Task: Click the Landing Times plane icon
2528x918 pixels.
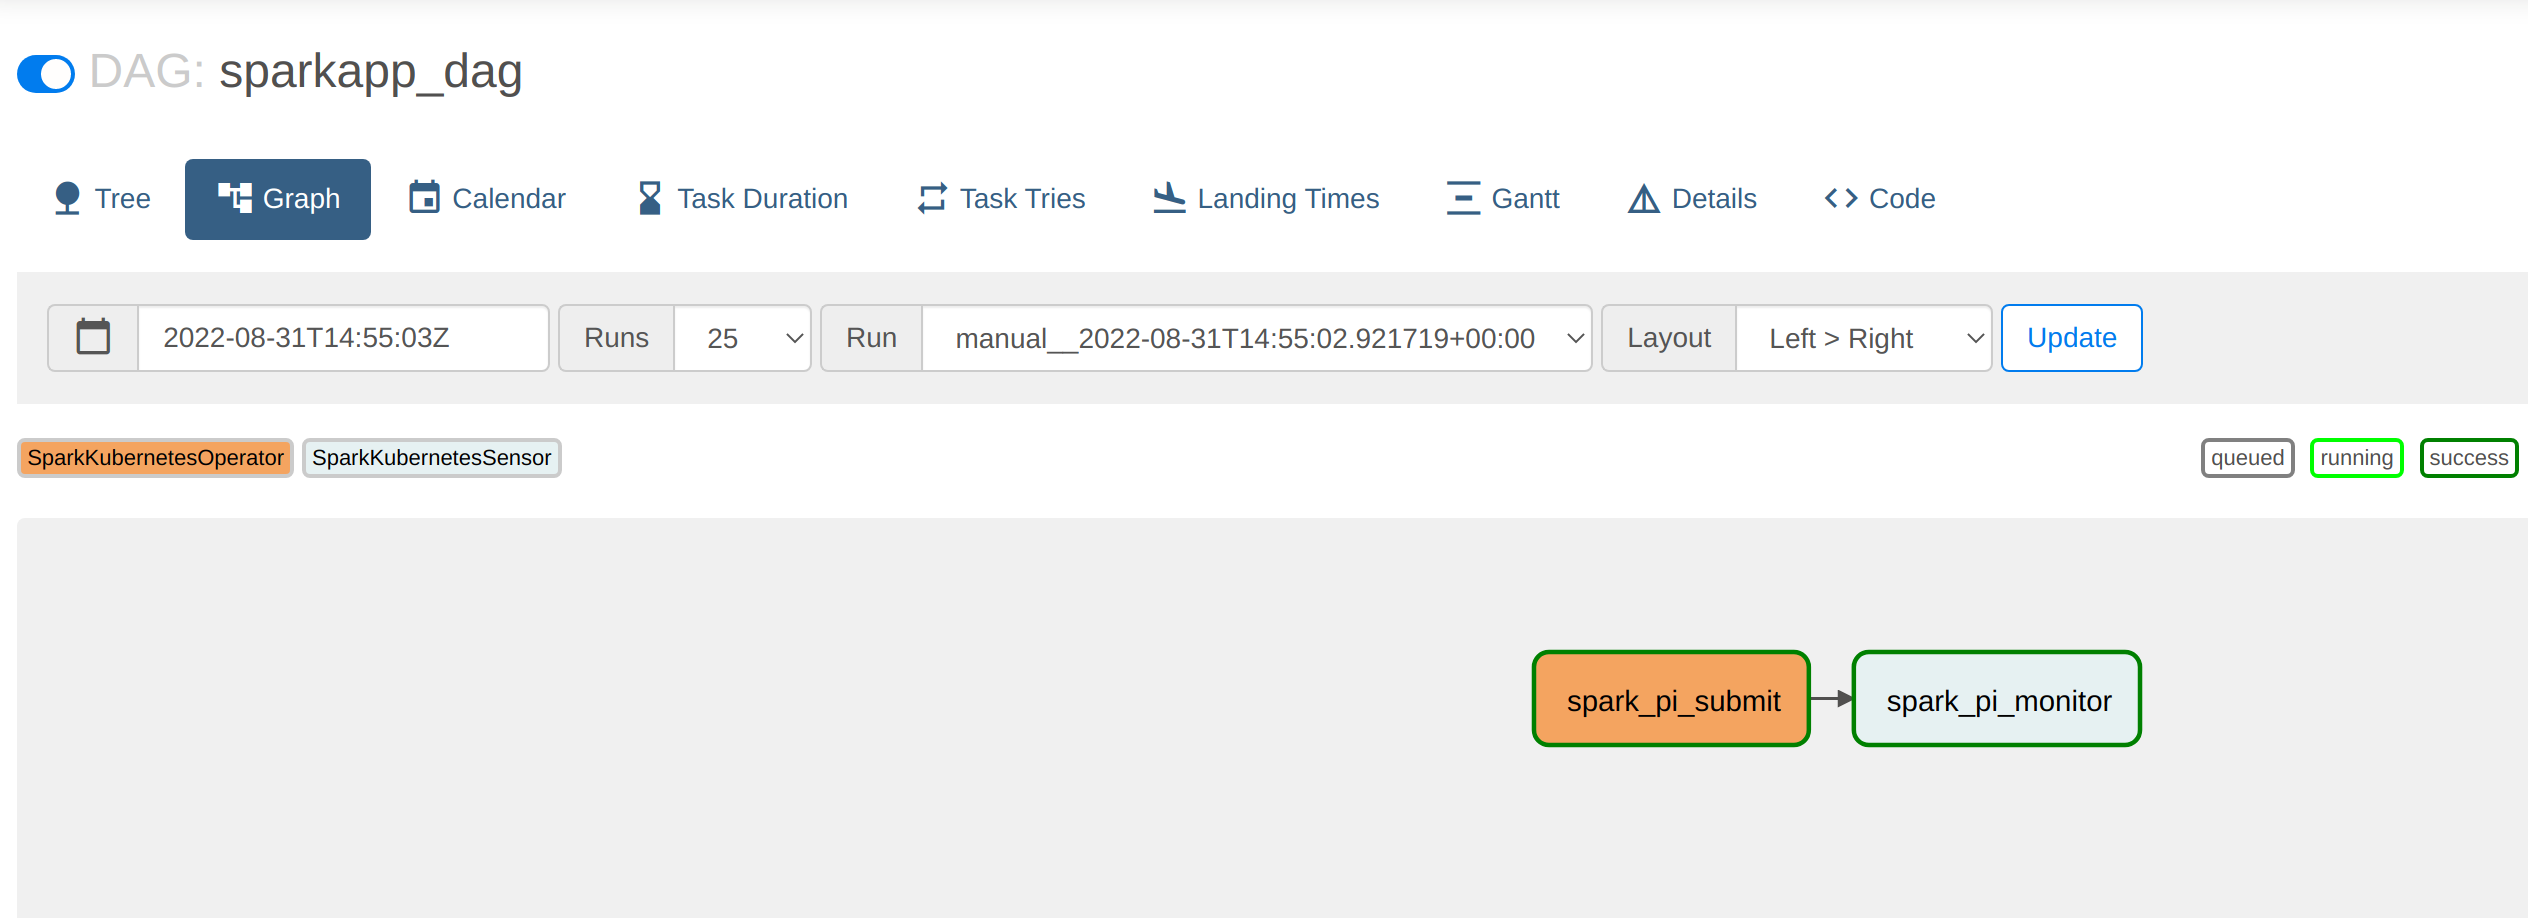Action: (x=1168, y=198)
